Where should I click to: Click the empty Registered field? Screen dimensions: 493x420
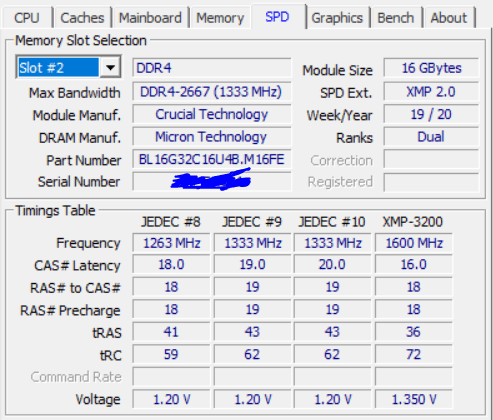click(431, 182)
